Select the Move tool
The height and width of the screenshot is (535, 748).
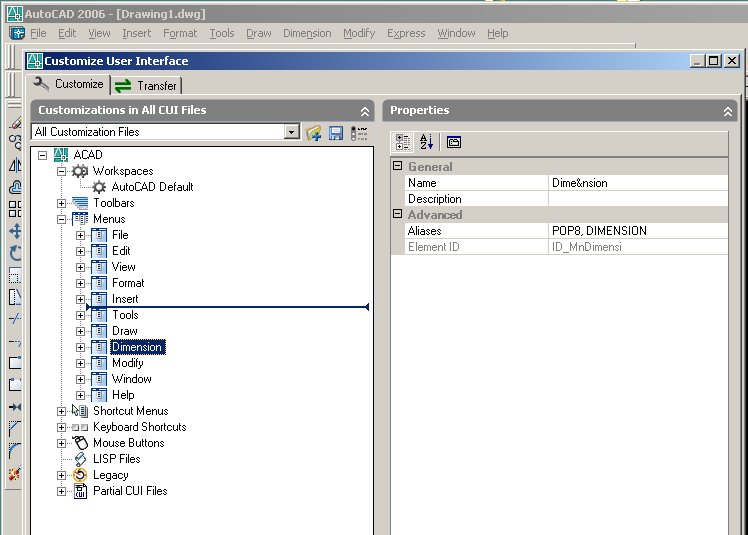point(15,231)
